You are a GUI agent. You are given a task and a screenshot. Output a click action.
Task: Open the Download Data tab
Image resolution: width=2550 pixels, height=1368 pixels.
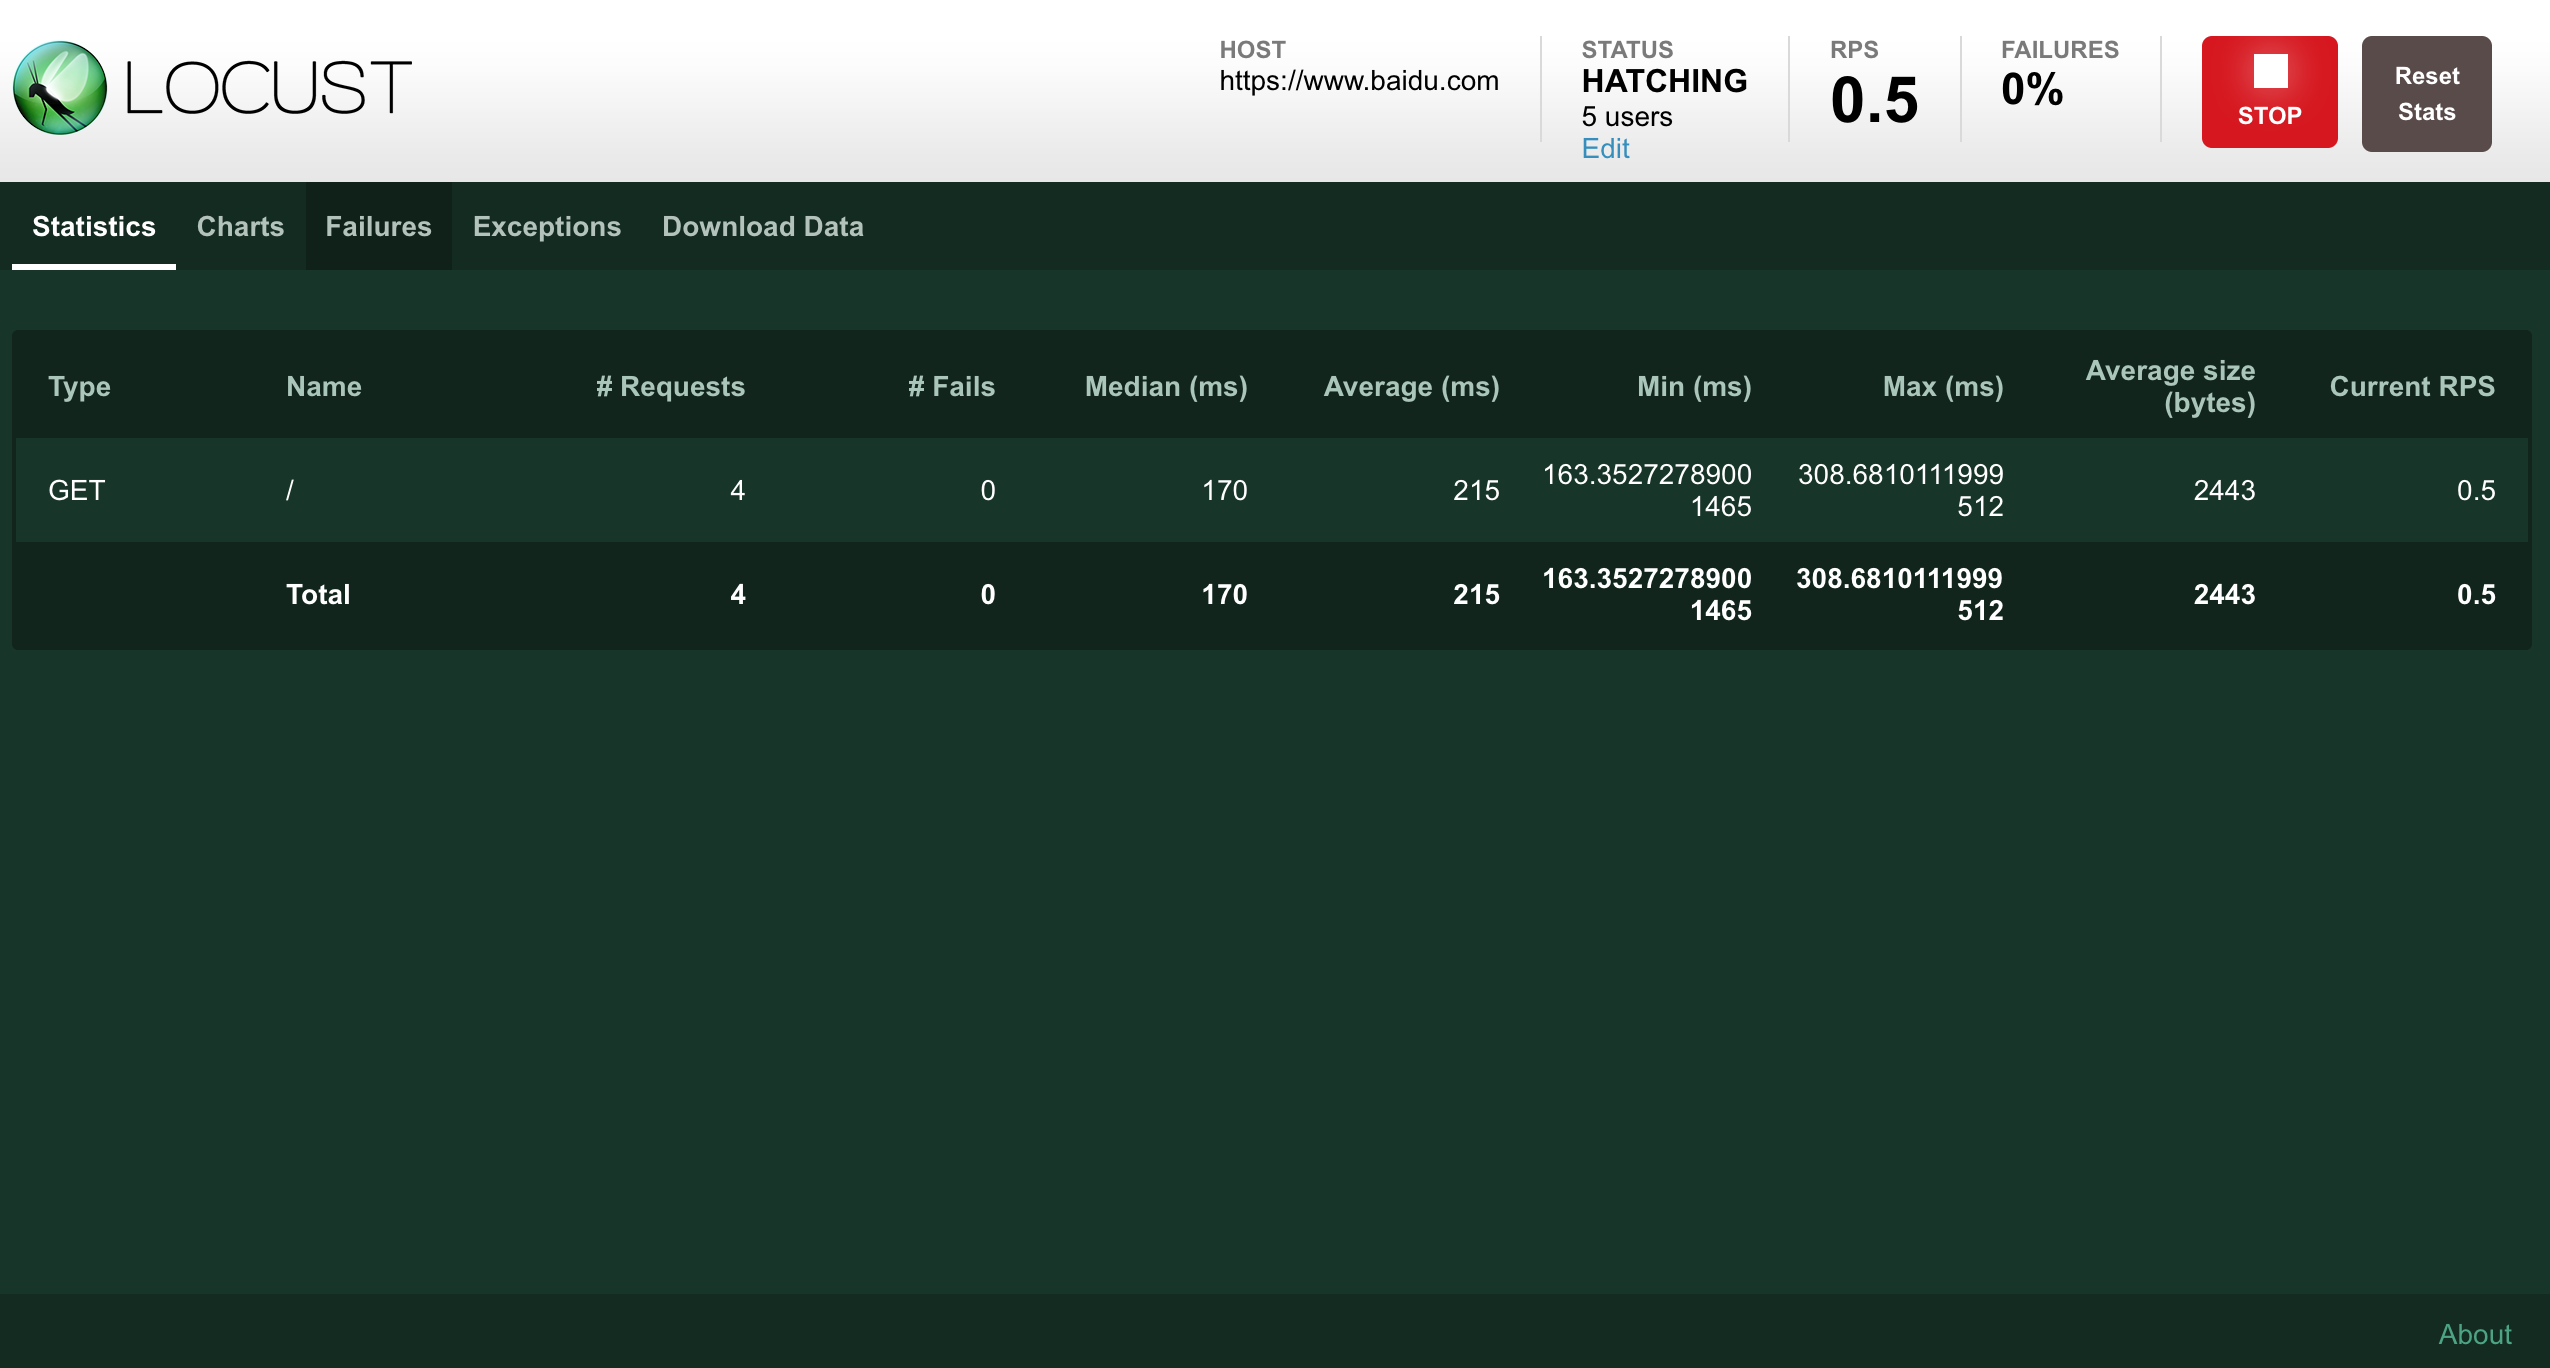tap(762, 227)
